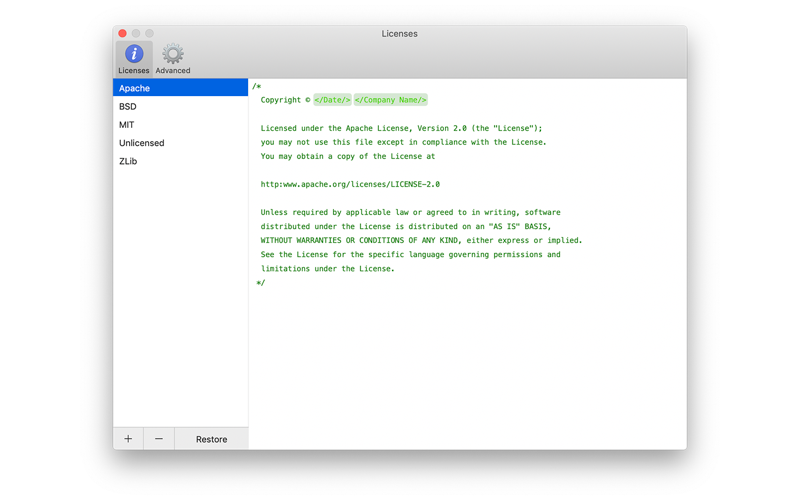
Task: Click the 'limitations under the License.' line
Action: (x=328, y=268)
